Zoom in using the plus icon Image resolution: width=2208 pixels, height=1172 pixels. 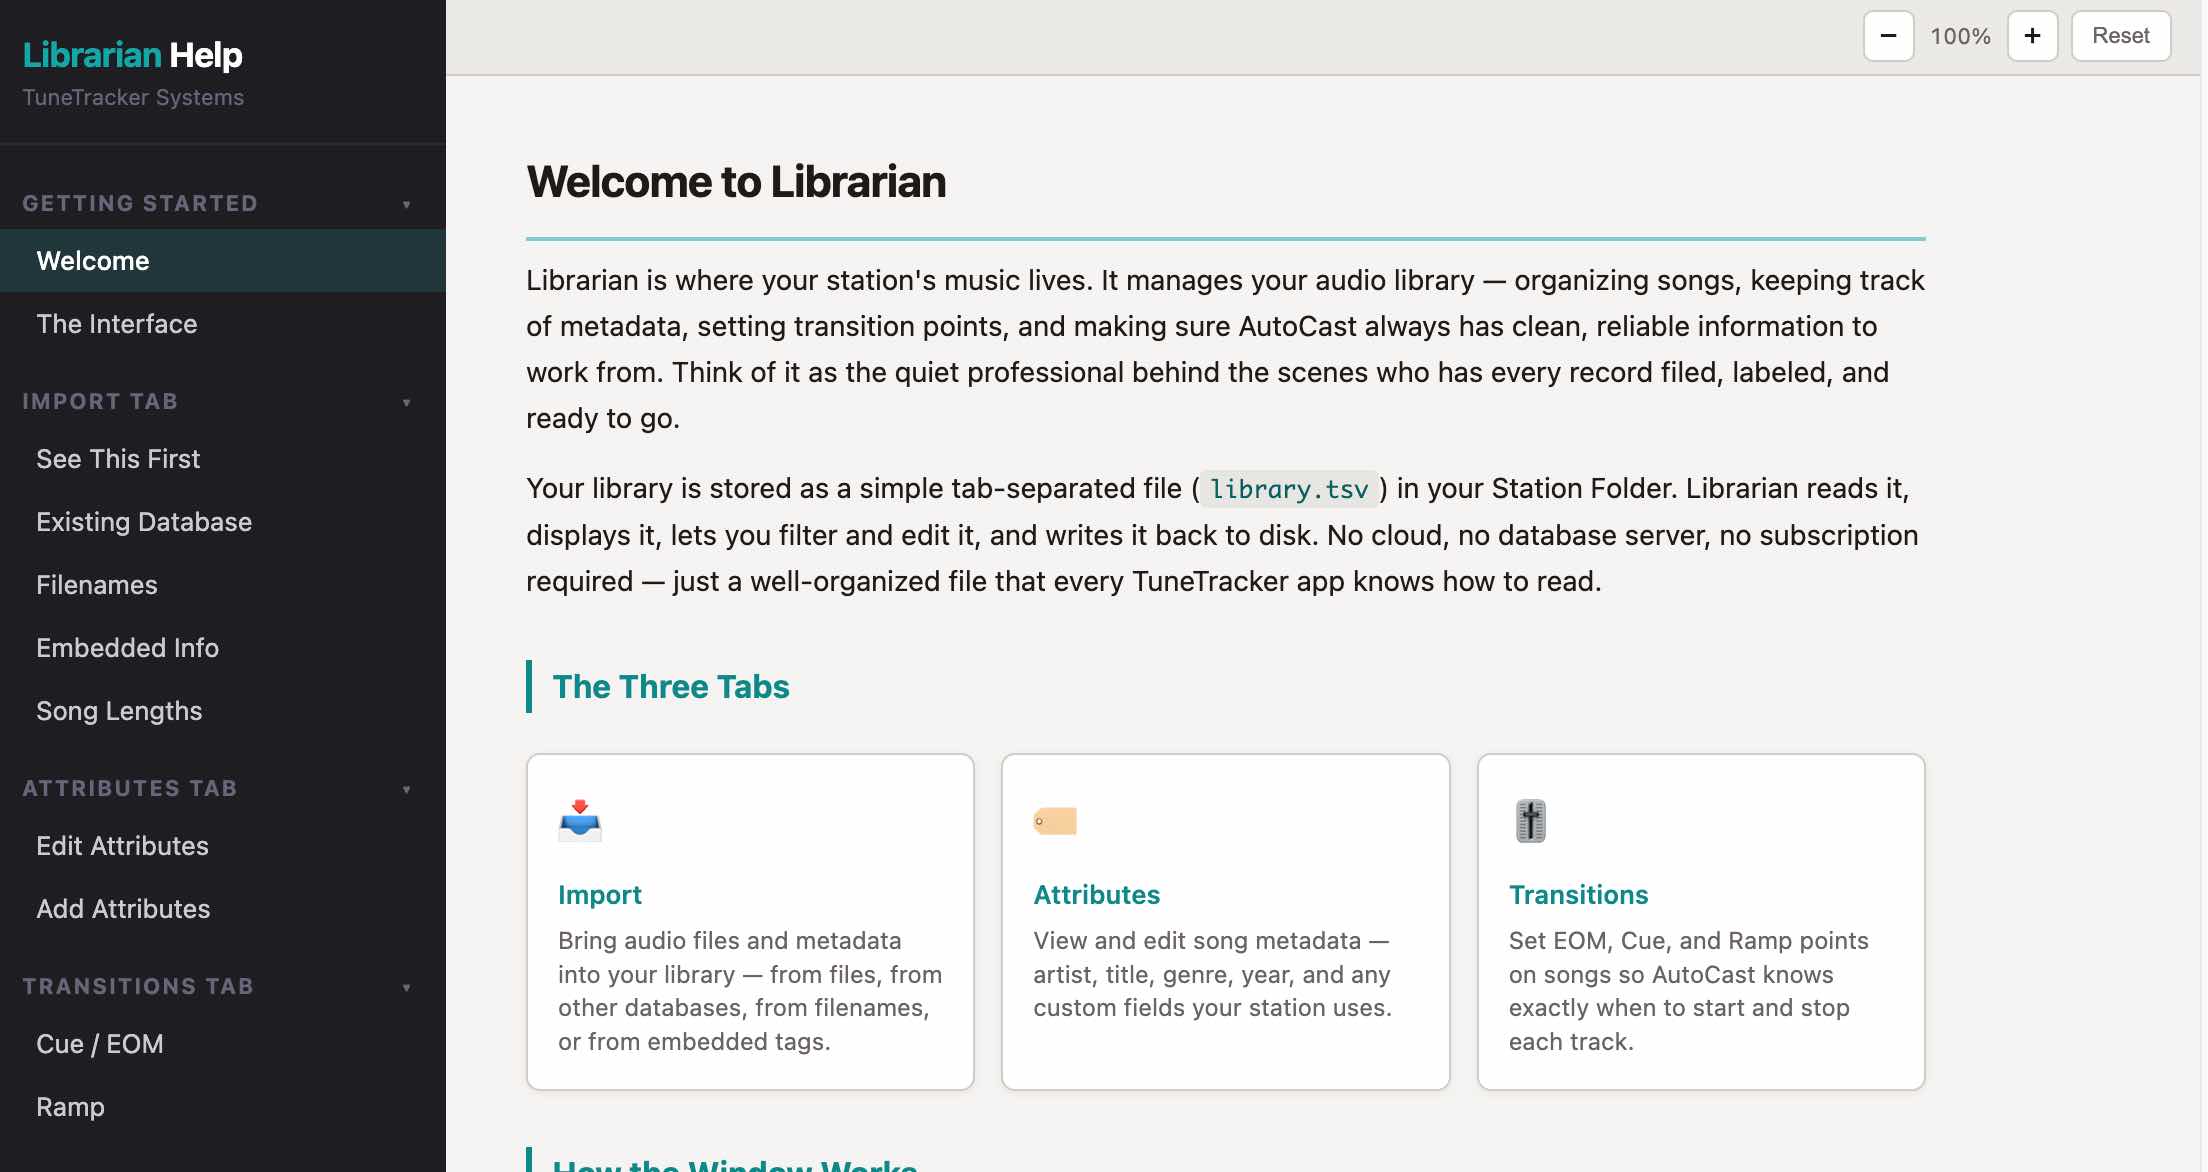pos(2033,35)
